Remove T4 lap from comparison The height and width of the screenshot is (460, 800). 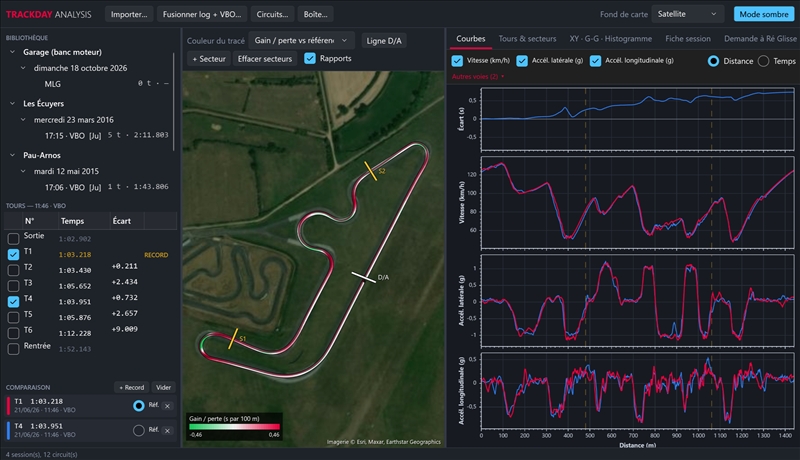pos(167,430)
